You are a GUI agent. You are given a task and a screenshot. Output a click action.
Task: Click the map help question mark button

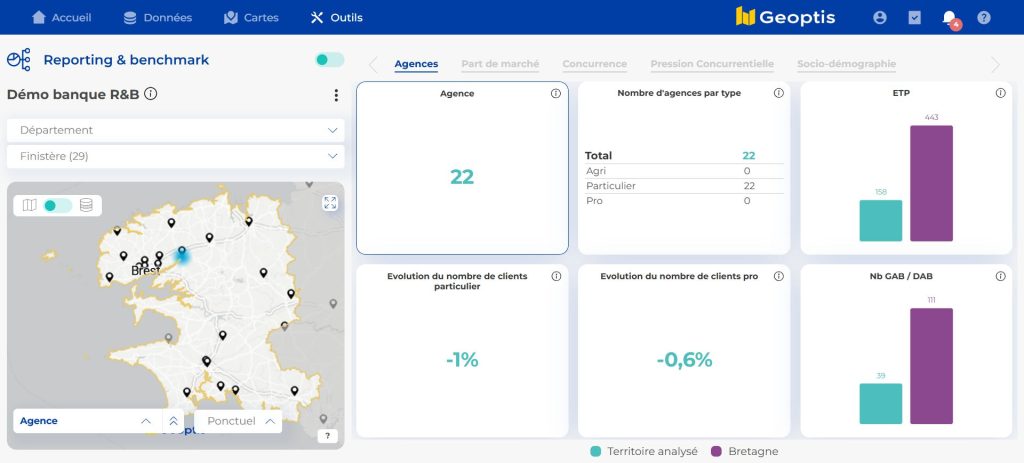tap(327, 436)
